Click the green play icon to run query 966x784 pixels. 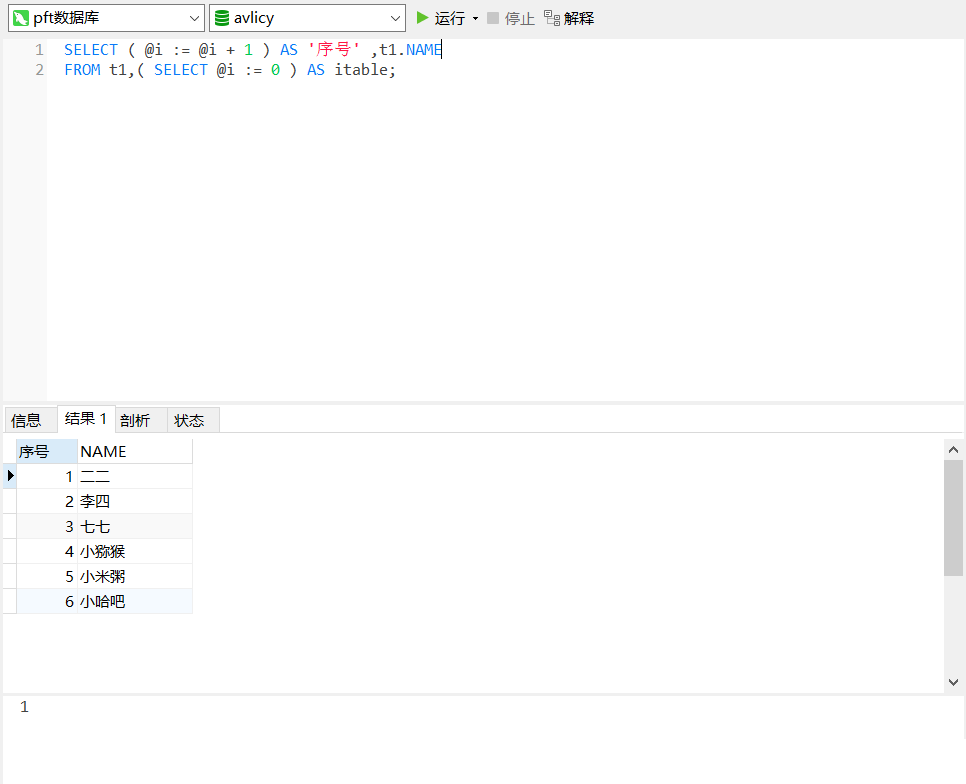coord(422,17)
